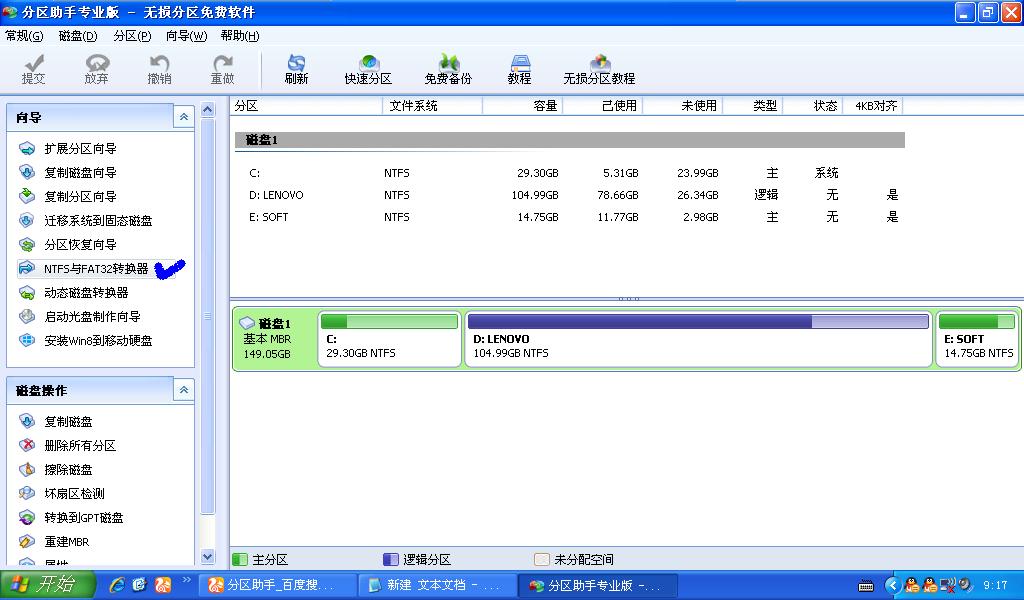The height and width of the screenshot is (600, 1024).
Task: Collapse the 磁盘操作 panel section
Action: coord(183,390)
